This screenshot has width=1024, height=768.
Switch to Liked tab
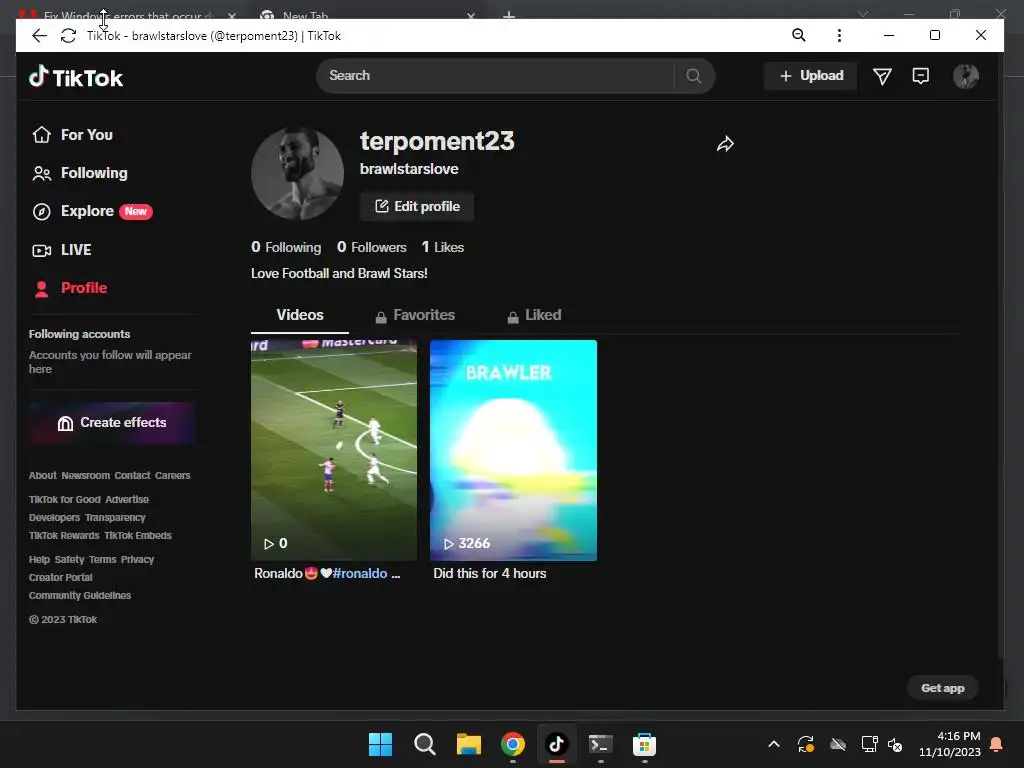[x=534, y=315]
